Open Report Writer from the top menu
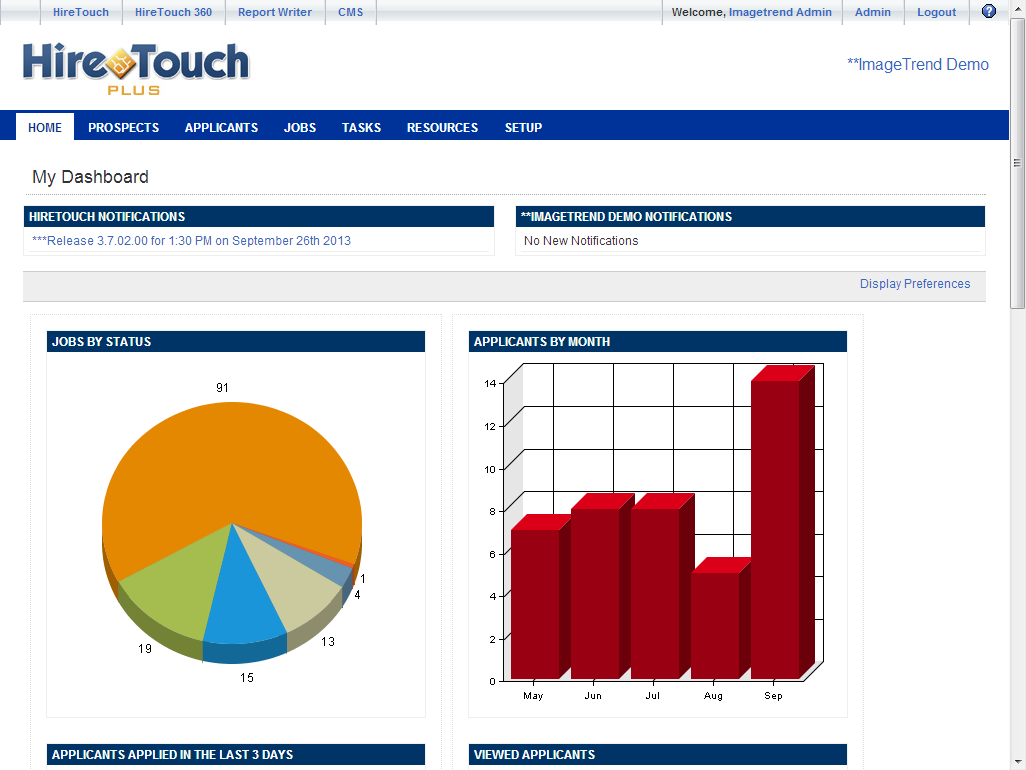 pos(274,11)
